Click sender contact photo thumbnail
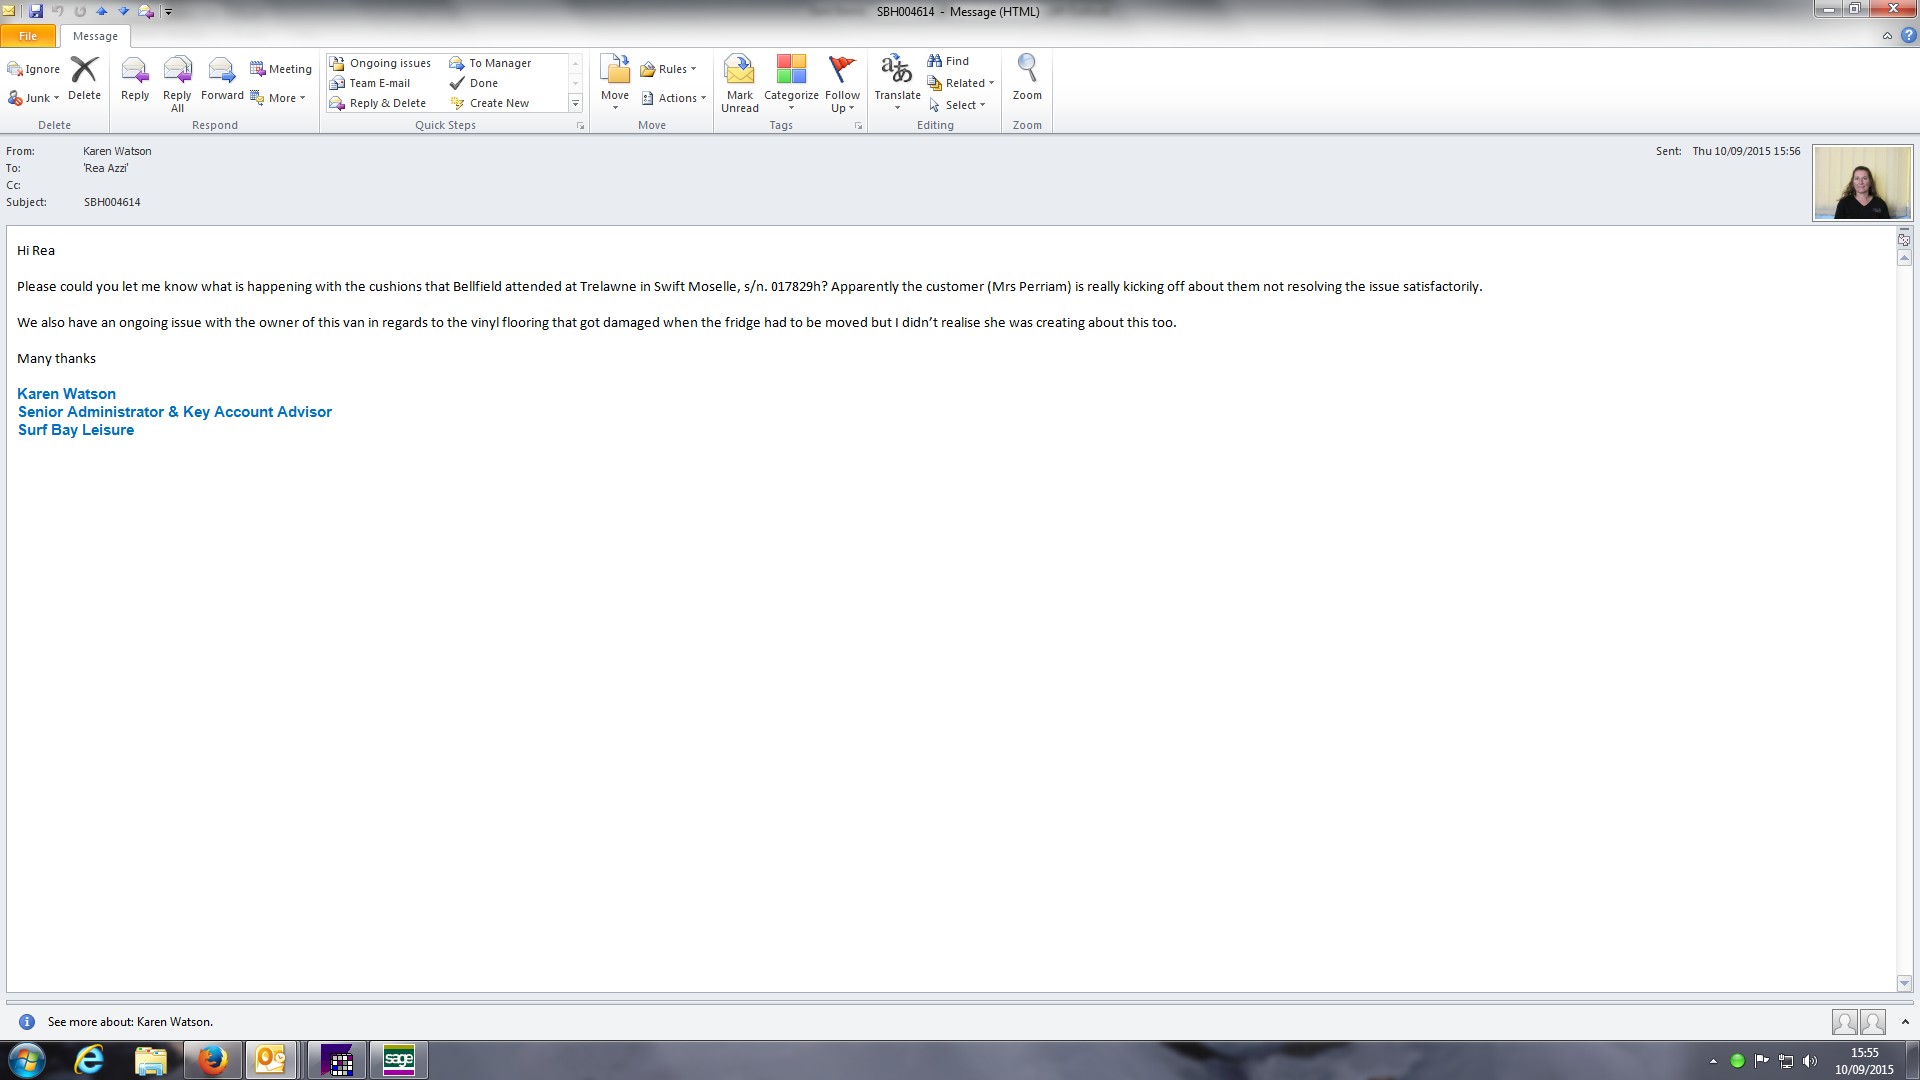The image size is (1920, 1080). (x=1862, y=183)
